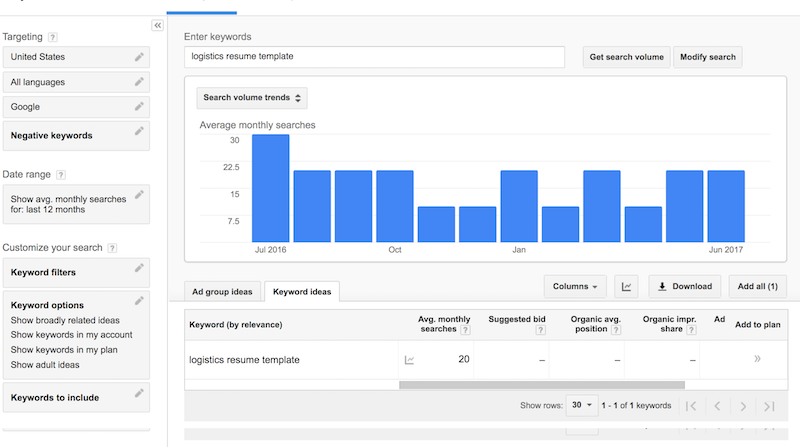Image resolution: width=800 pixels, height=447 pixels.
Task: Edit Keywords to include pencil icon
Action: [139, 393]
